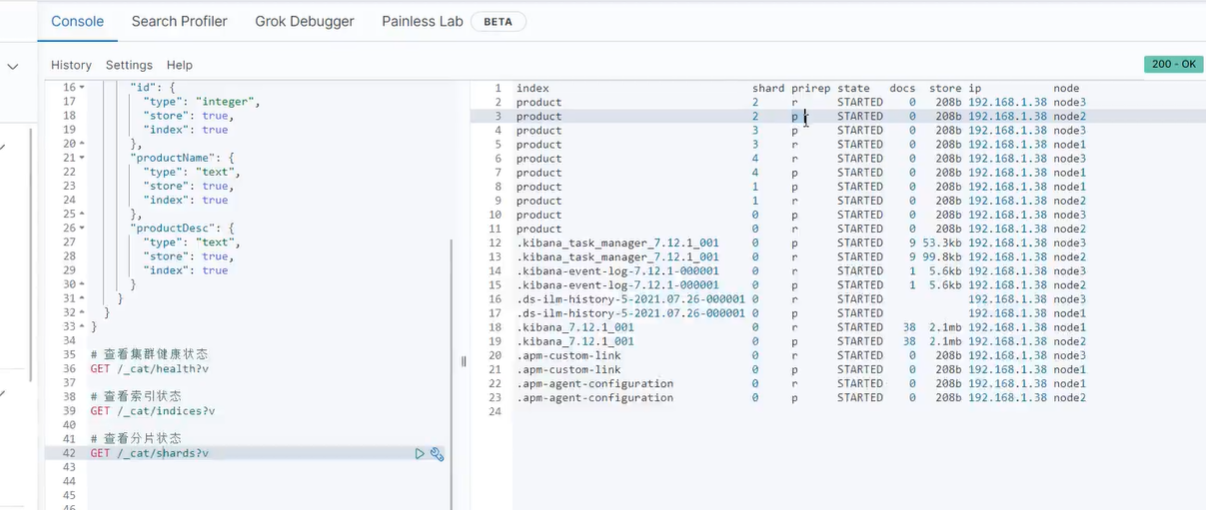Click .kibana_task_manager_7.12.1_001 on output line 12
This screenshot has width=1206, height=510.
click(x=617, y=243)
